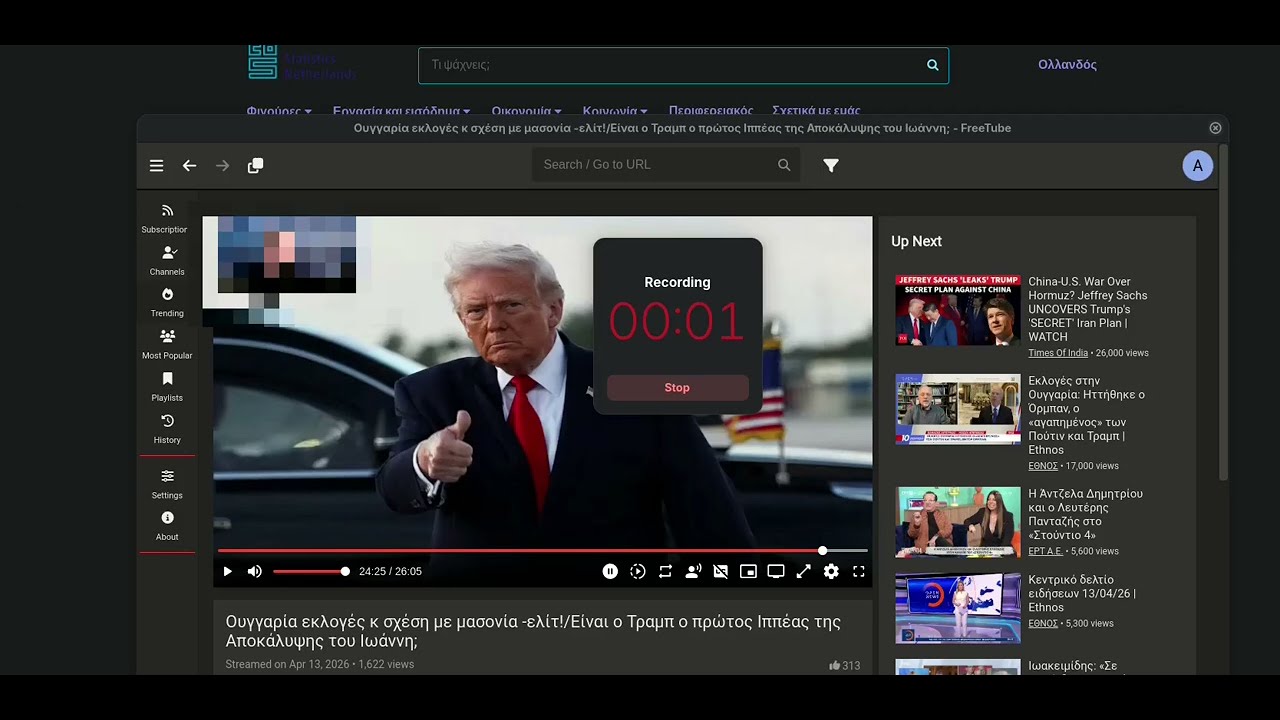The image size is (1280, 720).
Task: Open Playlists in the sidebar
Action: tap(167, 386)
